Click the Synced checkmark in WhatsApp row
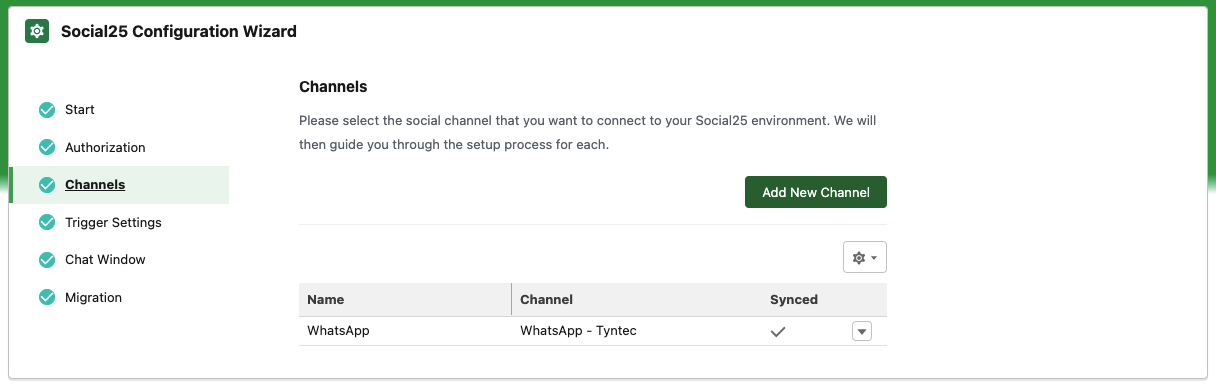This screenshot has width=1216, height=390. pyautogui.click(x=778, y=331)
